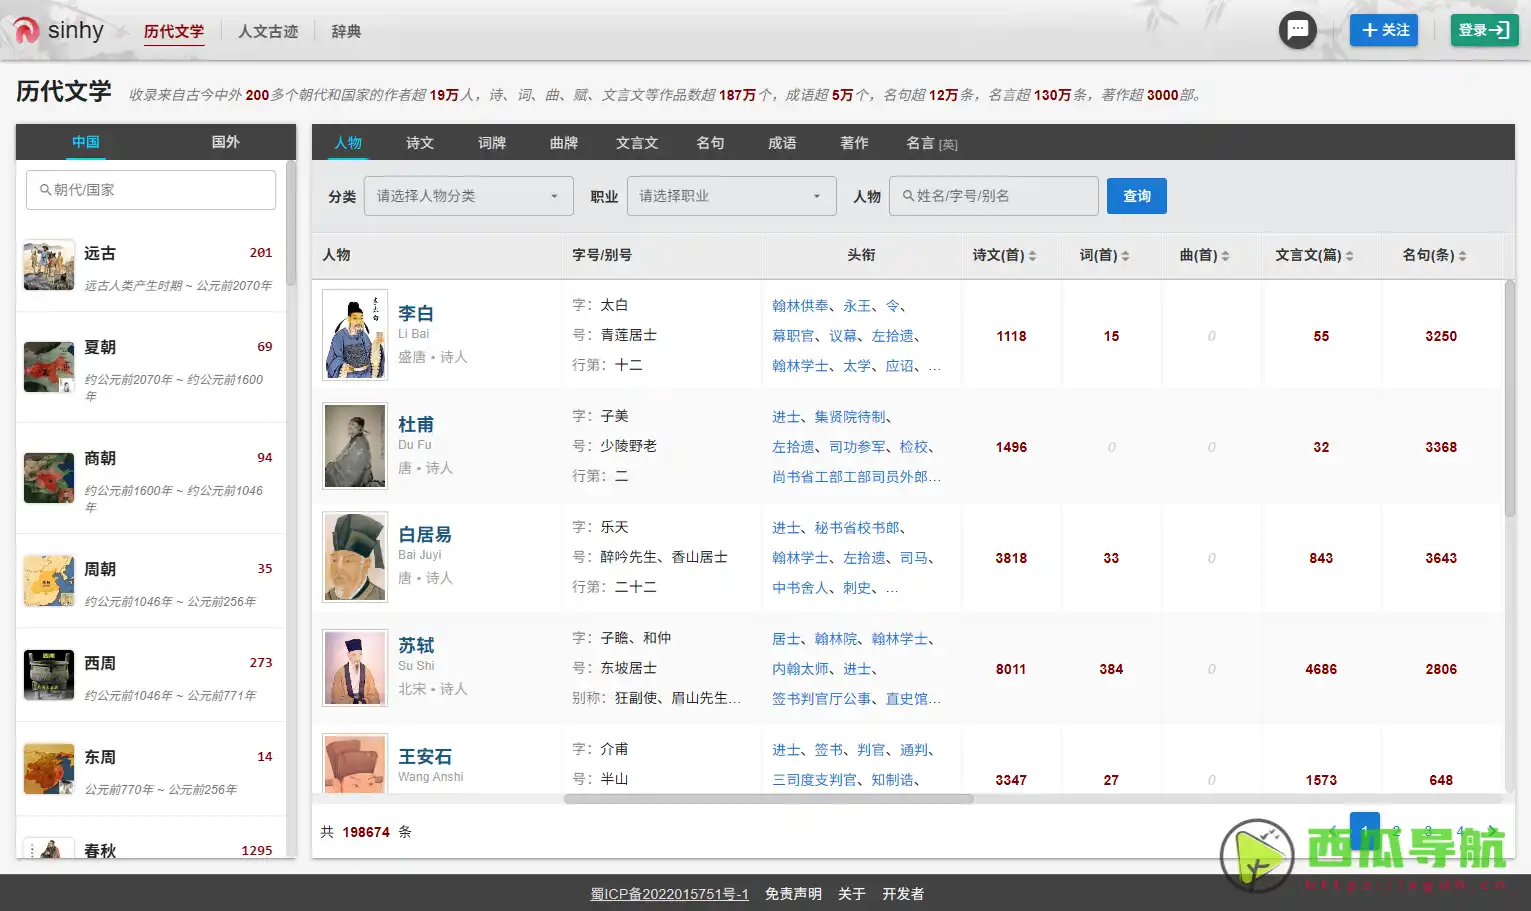Open Li Bai's portrait thumbnail
Image resolution: width=1531 pixels, height=911 pixels.
click(354, 335)
